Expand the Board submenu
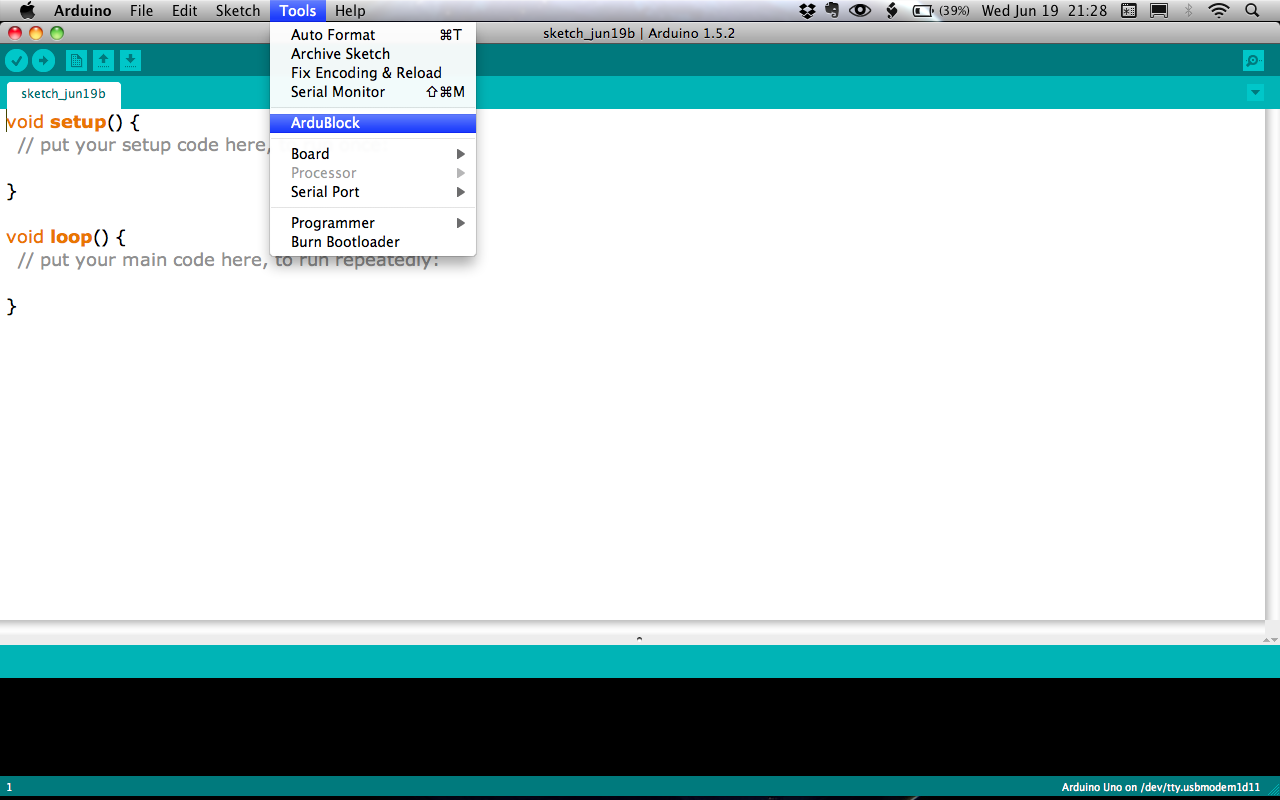1280x800 pixels. point(373,154)
